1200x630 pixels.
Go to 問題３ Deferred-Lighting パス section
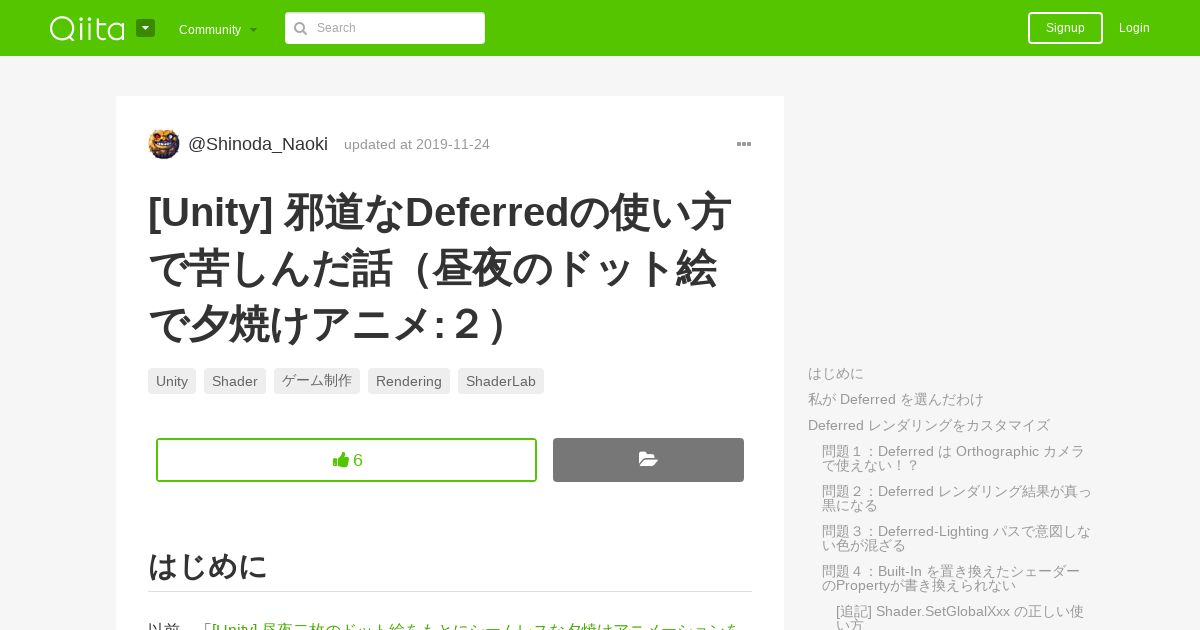pos(957,538)
